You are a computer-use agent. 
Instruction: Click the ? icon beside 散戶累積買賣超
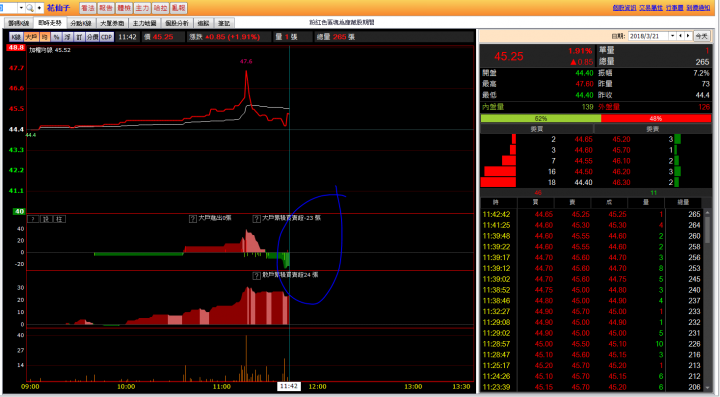pyautogui.click(x=257, y=276)
